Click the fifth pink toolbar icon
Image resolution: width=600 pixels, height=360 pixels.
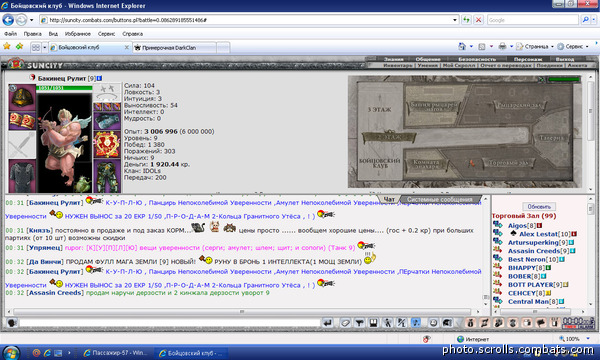tap(527, 323)
